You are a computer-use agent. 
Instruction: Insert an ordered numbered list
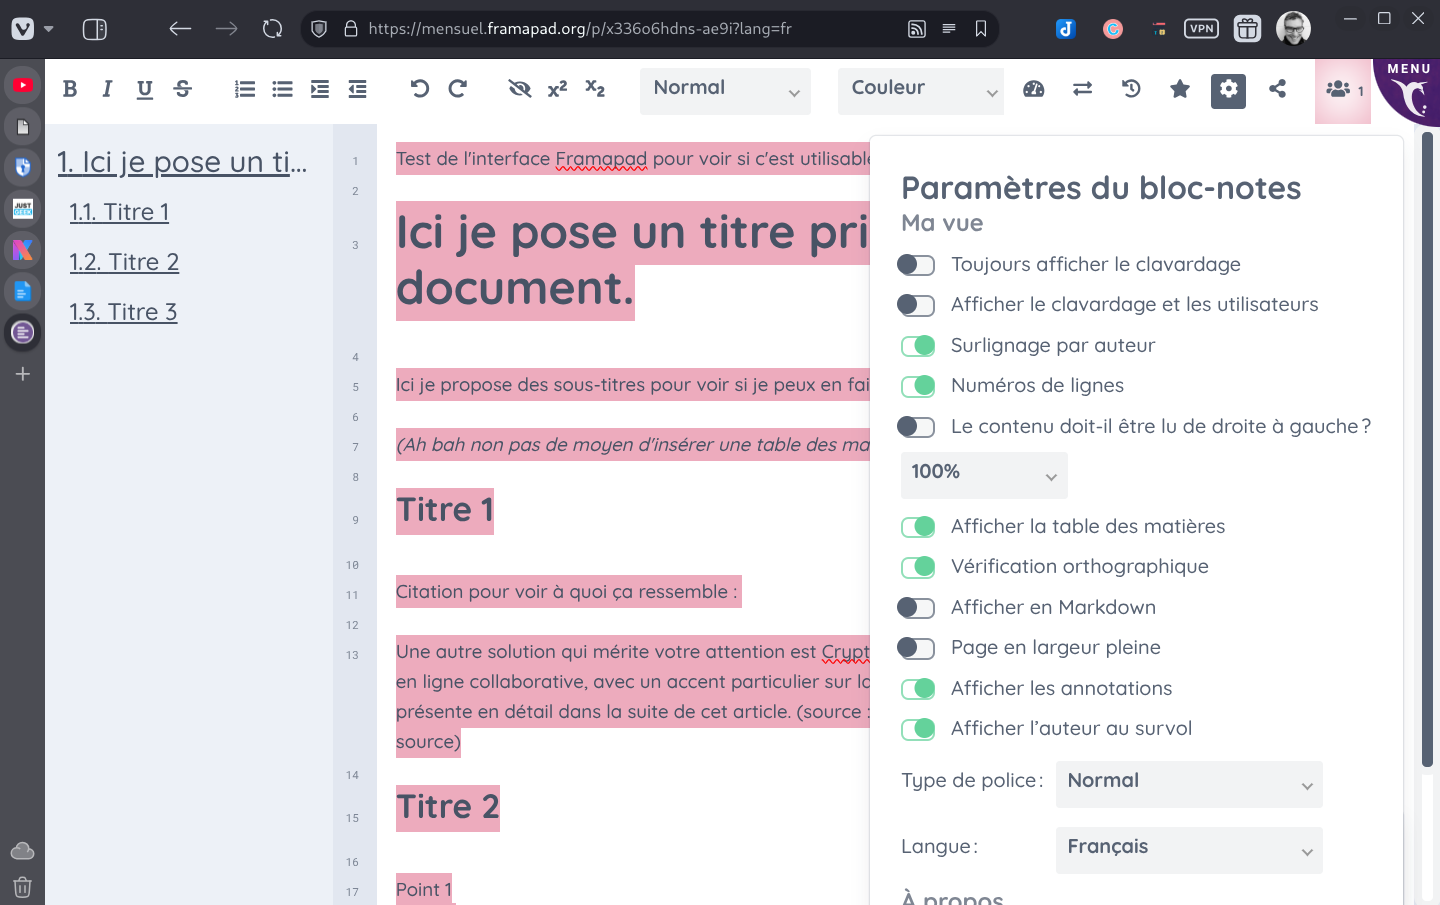(245, 89)
